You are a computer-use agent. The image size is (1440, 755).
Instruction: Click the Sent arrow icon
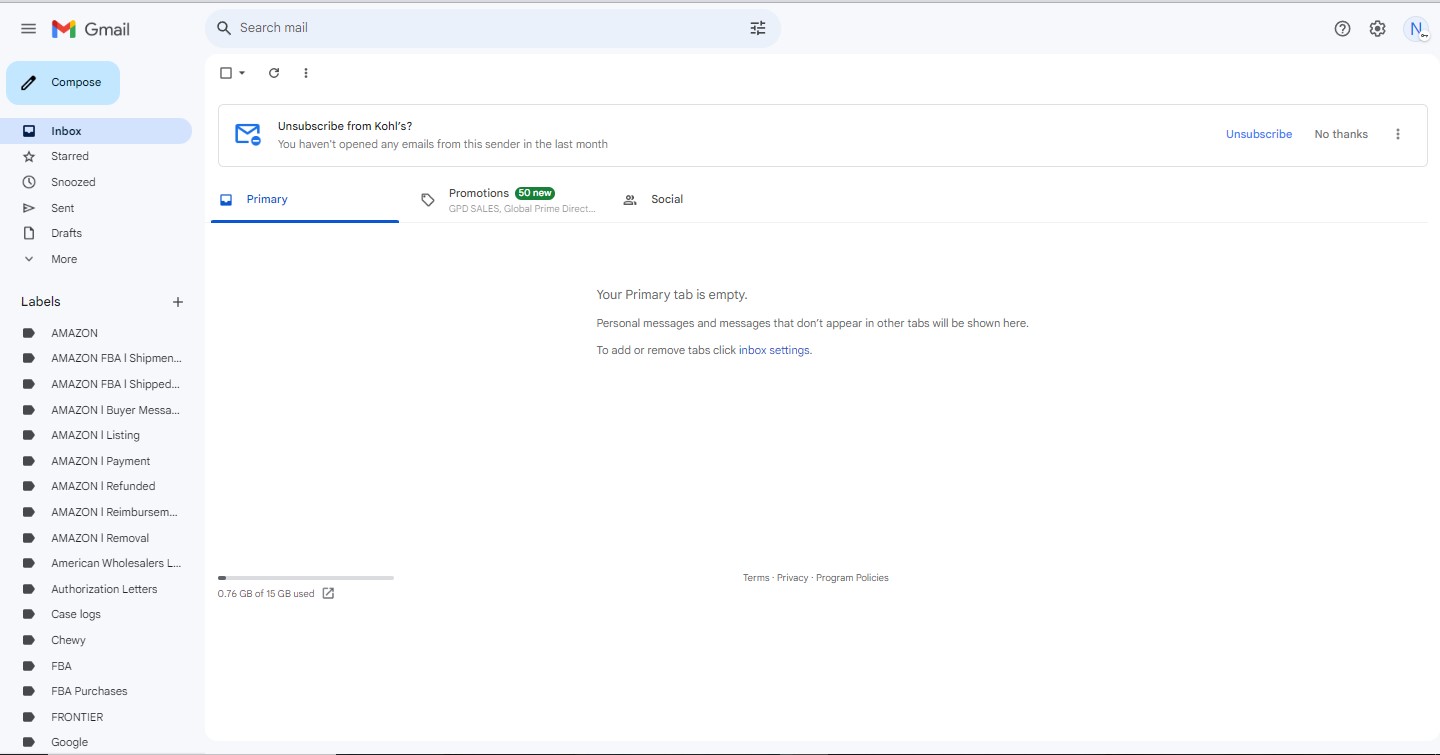[29, 208]
